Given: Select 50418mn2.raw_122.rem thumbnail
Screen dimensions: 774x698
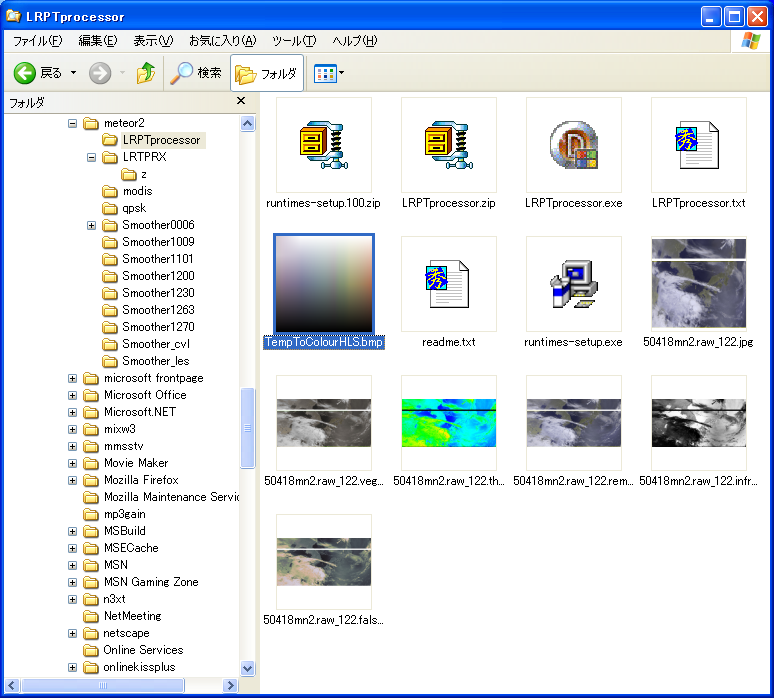Looking at the screenshot, I should pos(574,423).
